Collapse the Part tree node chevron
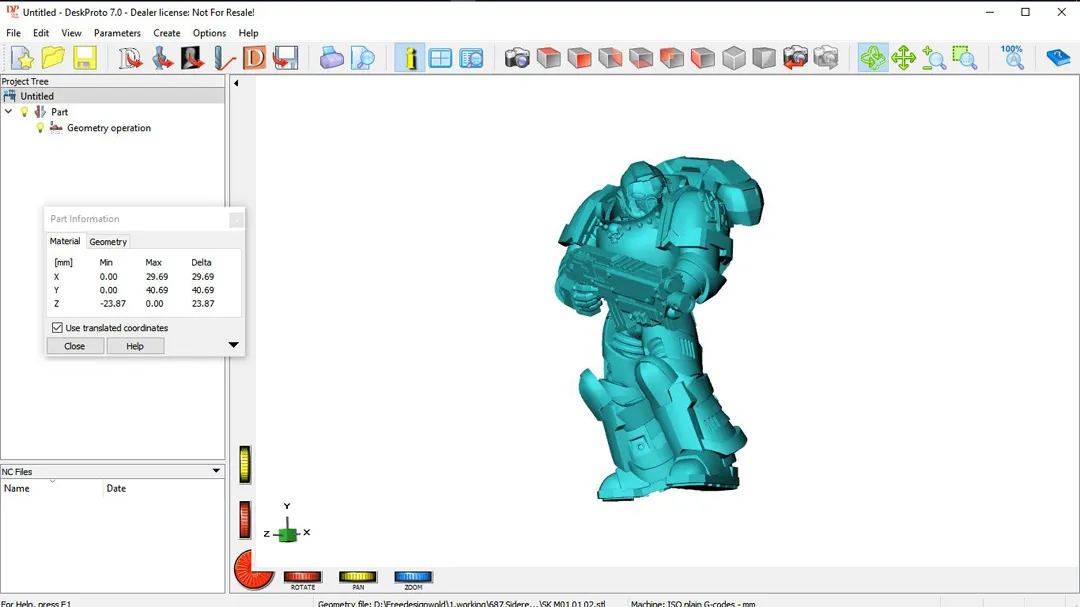 click(8, 112)
